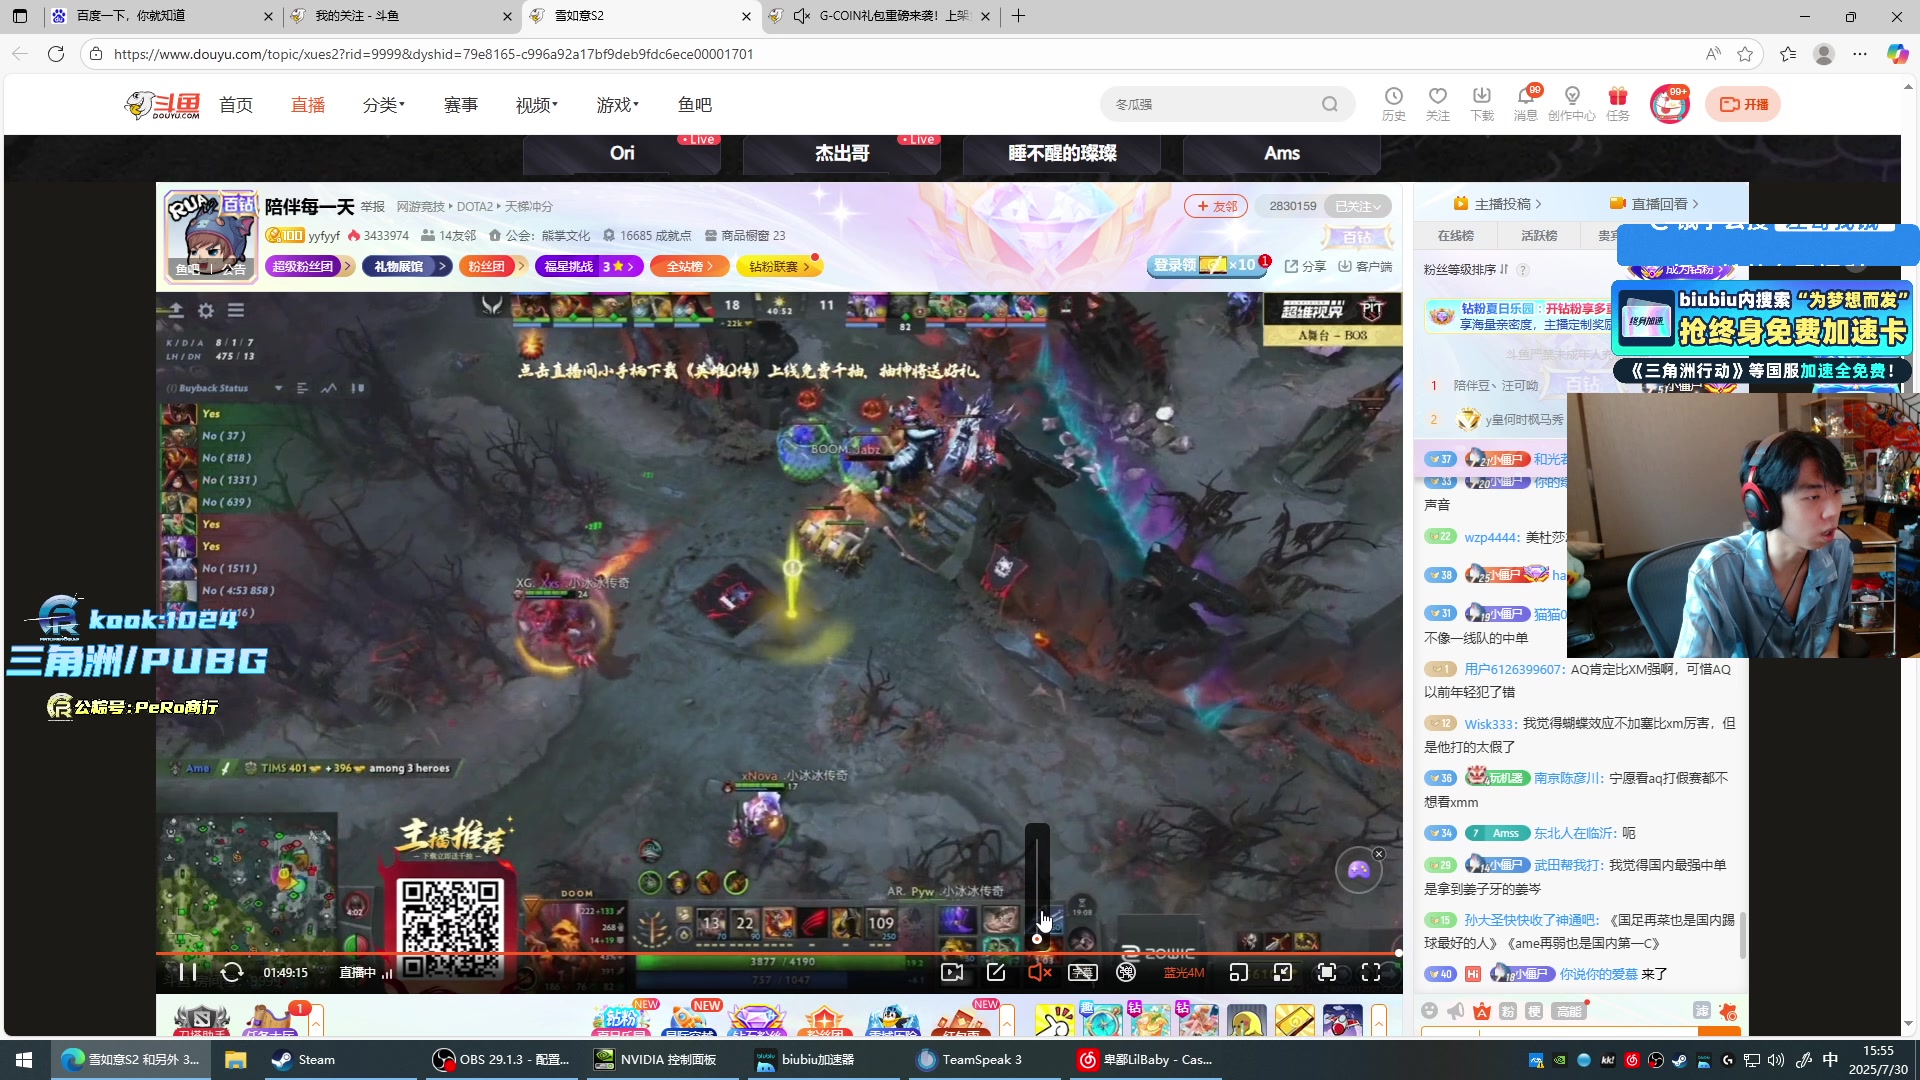Viewport: 1920px width, 1080px height.
Task: Click the 分享 share icon
Action: click(x=1306, y=266)
